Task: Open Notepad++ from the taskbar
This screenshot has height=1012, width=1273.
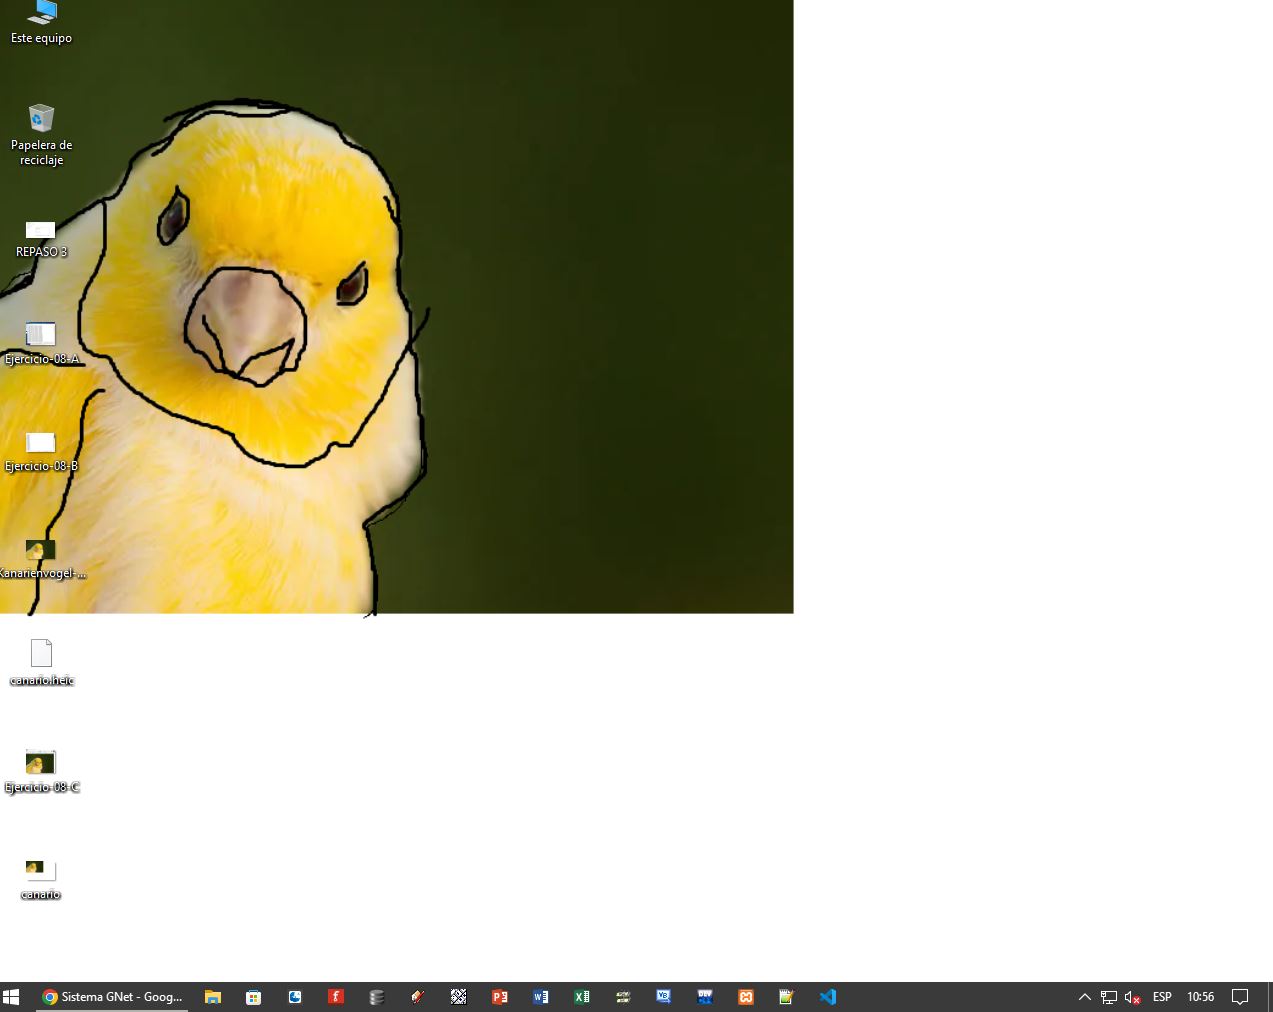Action: [x=787, y=997]
